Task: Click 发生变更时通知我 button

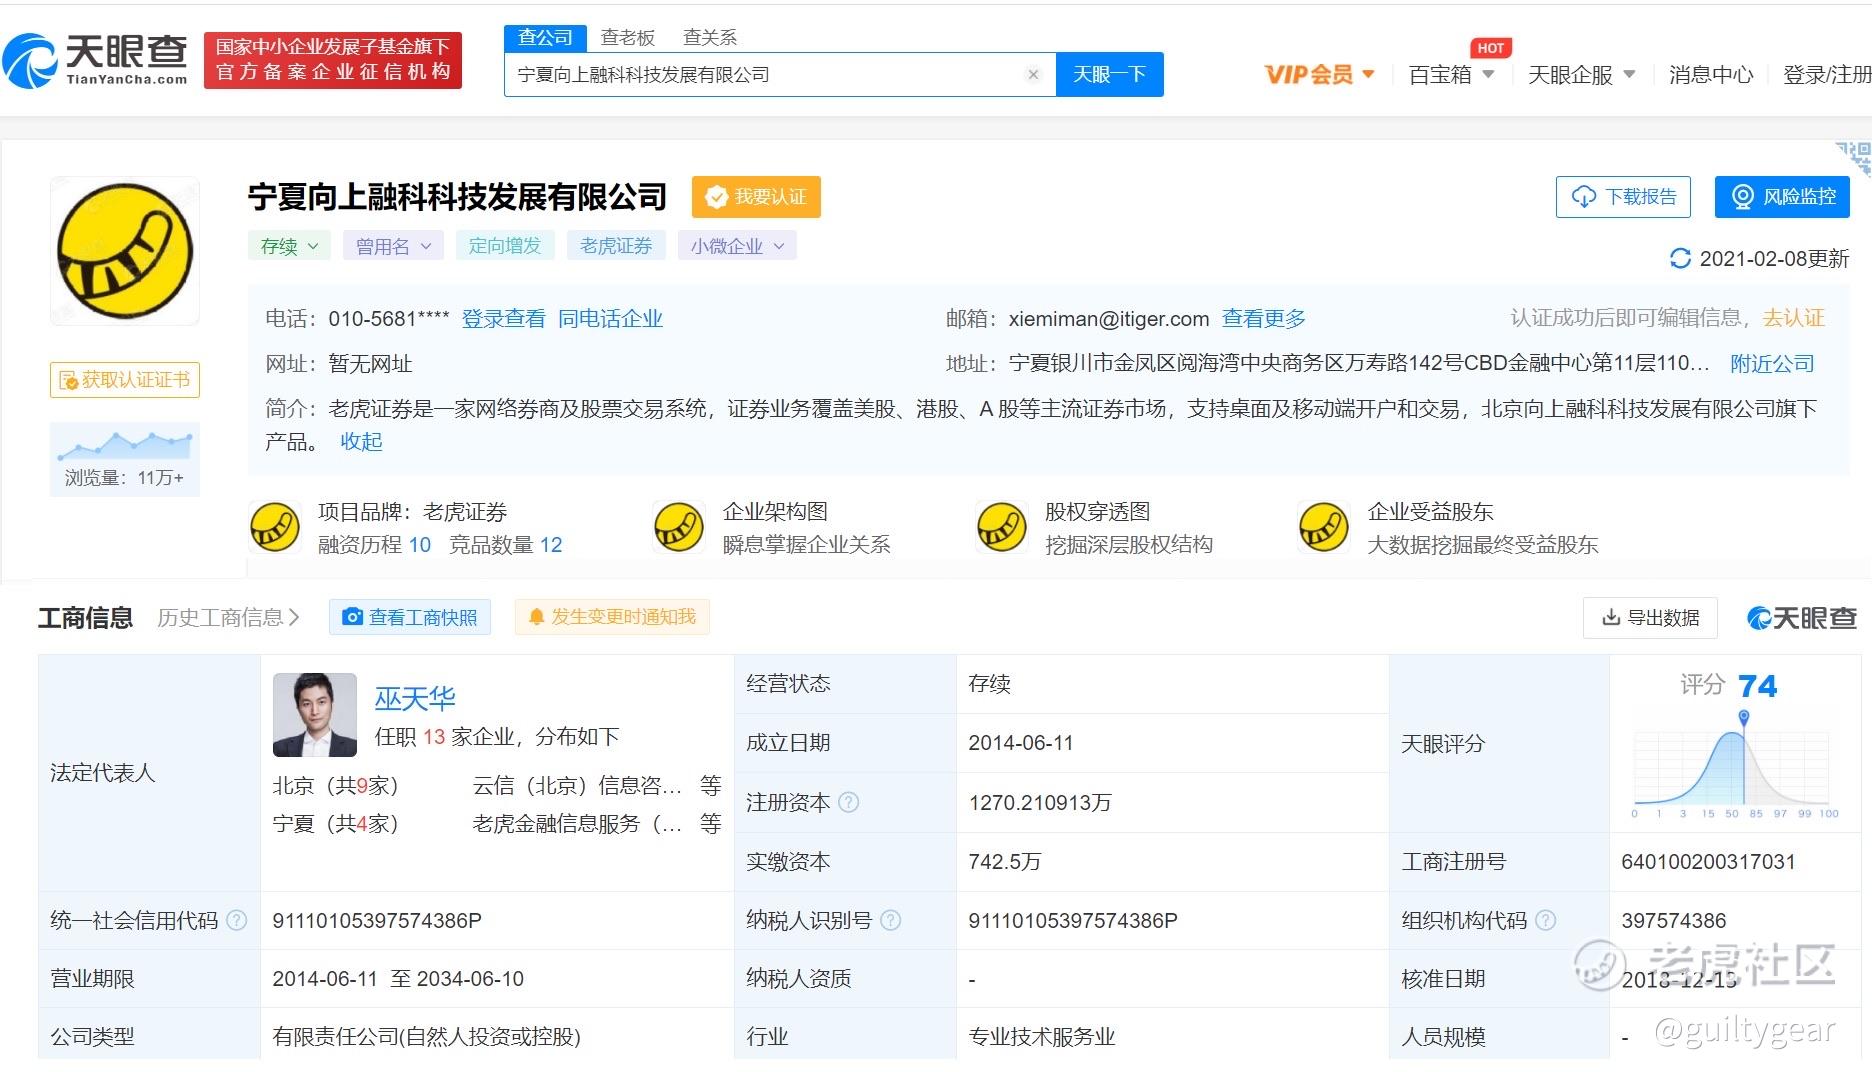Action: [612, 617]
